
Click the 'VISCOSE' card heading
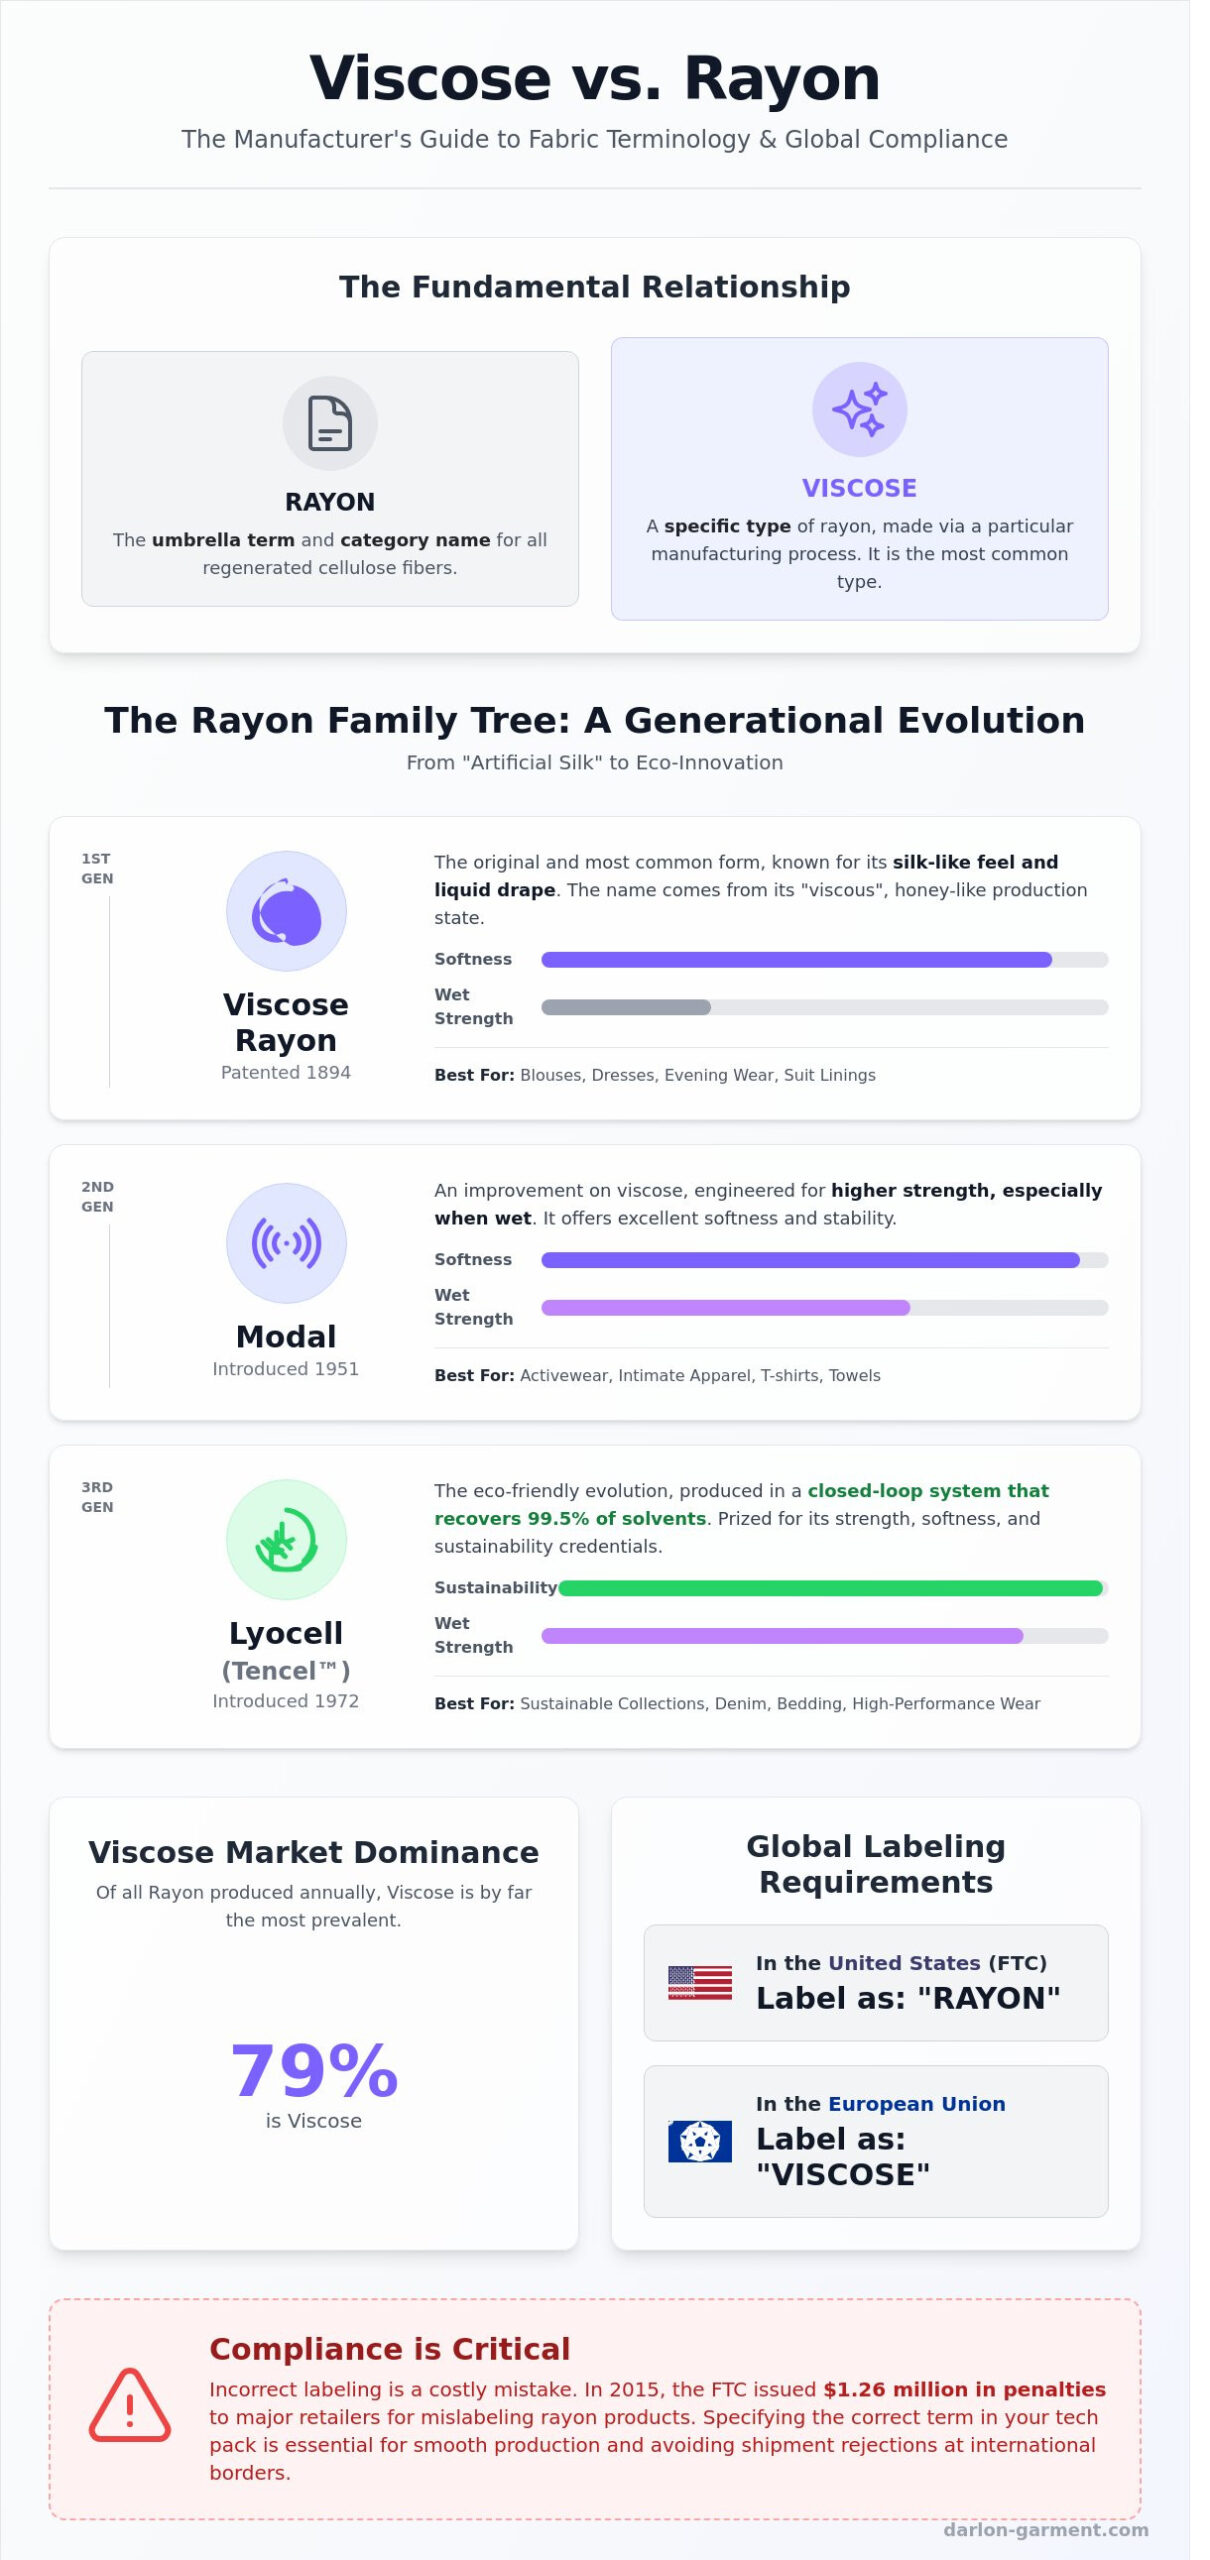[x=859, y=488]
